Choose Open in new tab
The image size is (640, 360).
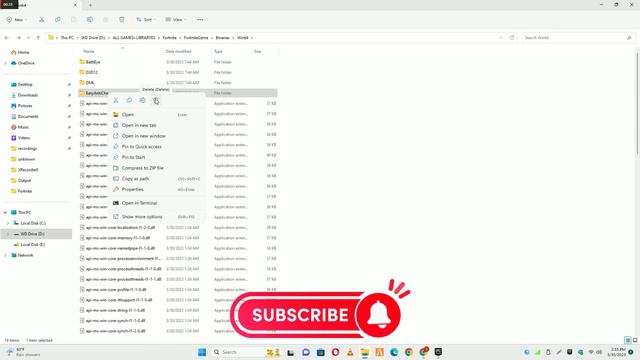click(x=157, y=125)
